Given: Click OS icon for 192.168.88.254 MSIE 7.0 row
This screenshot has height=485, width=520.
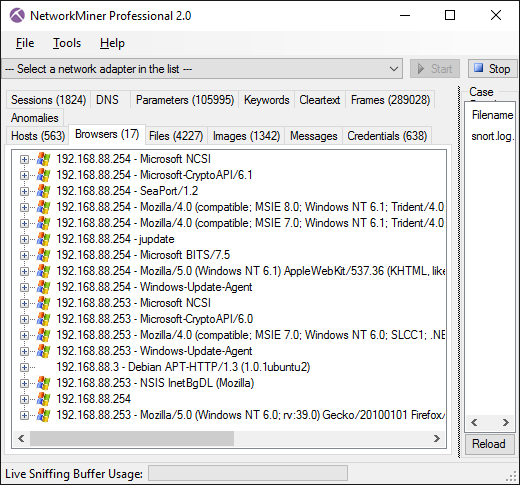Looking at the screenshot, I should point(43,223).
